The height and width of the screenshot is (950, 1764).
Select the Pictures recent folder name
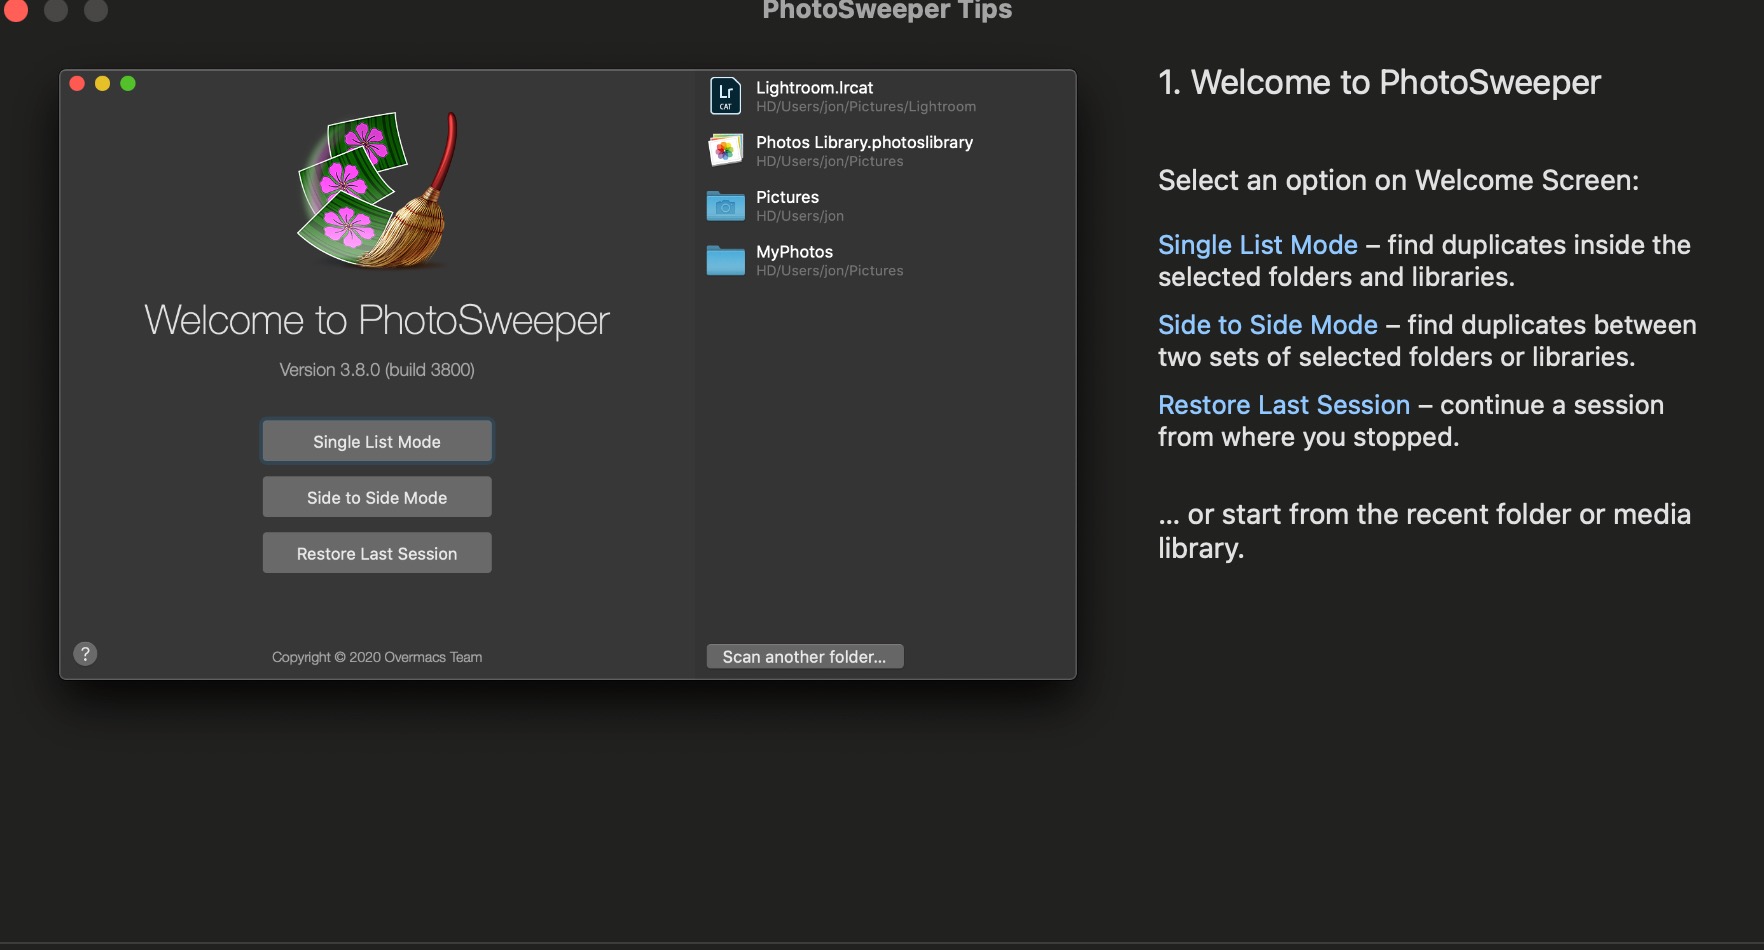(x=787, y=197)
